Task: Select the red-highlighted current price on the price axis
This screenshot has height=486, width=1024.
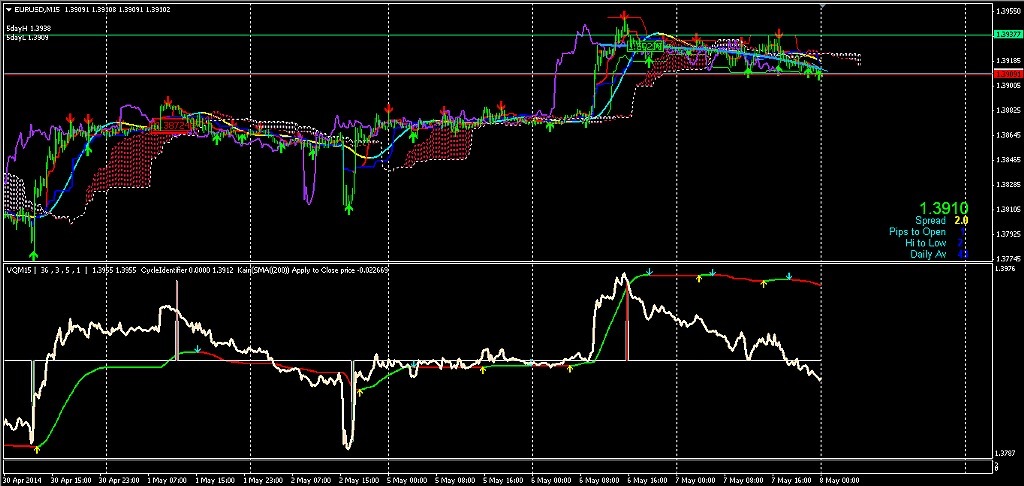Action: [1007, 74]
